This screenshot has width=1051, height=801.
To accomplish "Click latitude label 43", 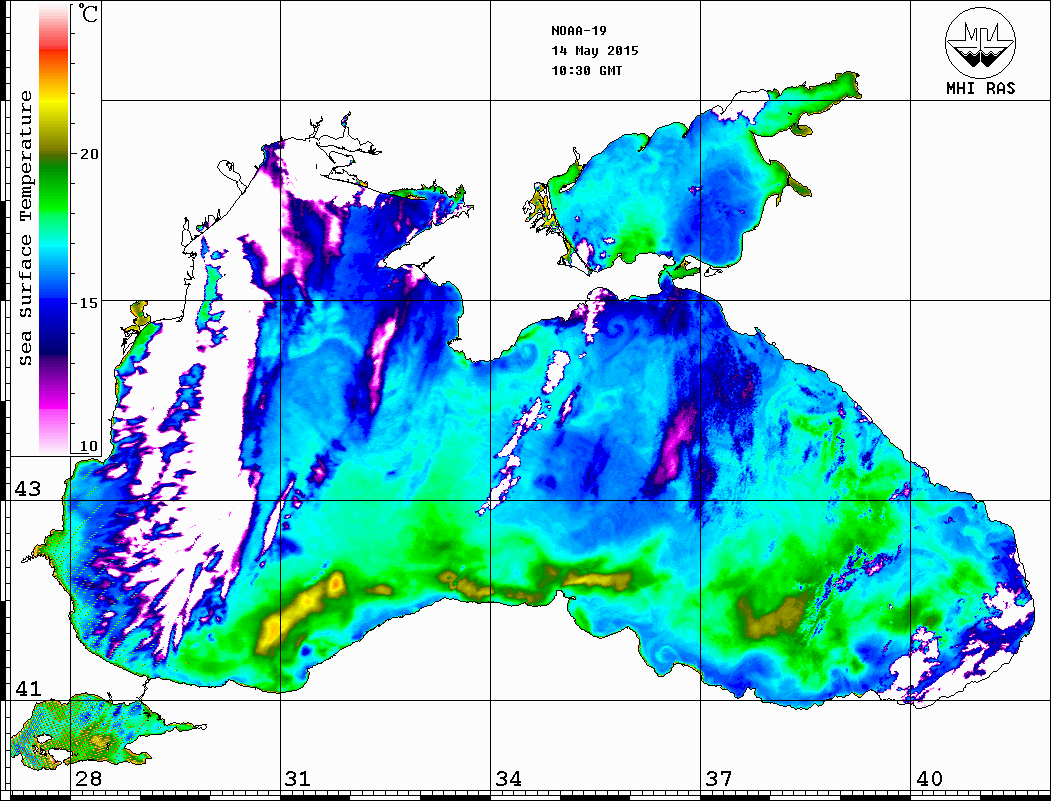I will click(27, 489).
